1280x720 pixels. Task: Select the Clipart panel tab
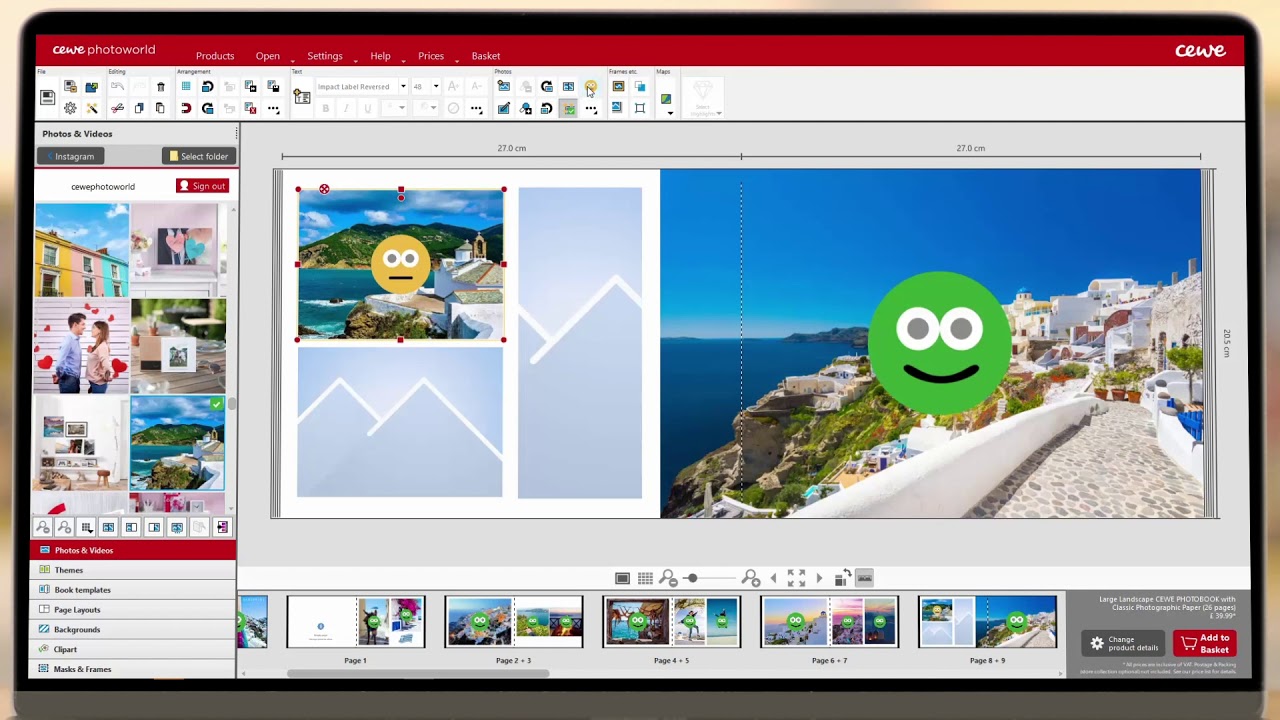point(133,649)
